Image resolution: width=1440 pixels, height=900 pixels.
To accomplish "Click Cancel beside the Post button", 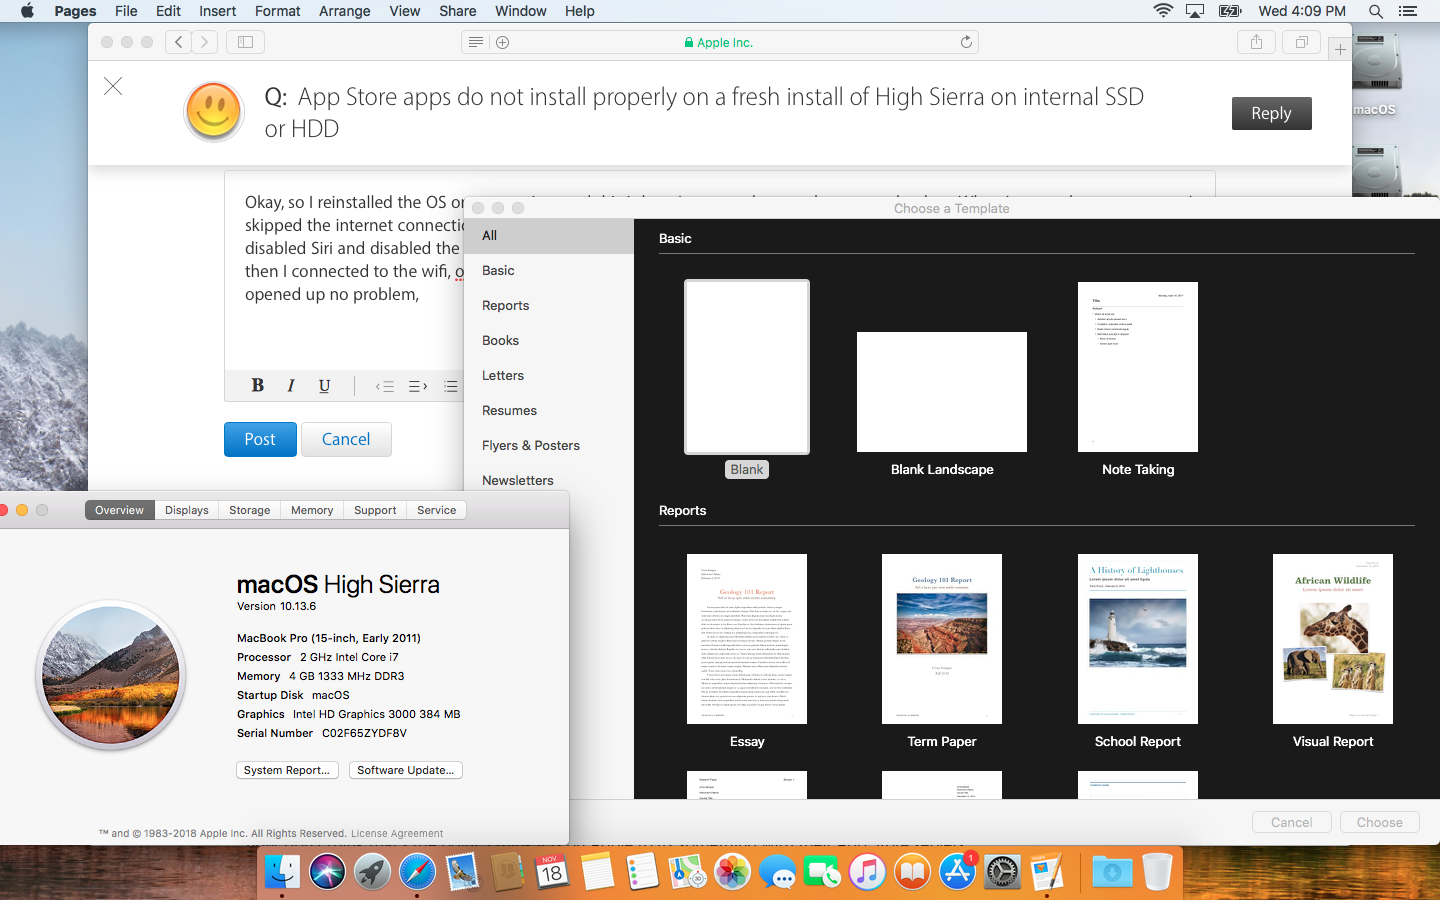I will click(x=346, y=439).
